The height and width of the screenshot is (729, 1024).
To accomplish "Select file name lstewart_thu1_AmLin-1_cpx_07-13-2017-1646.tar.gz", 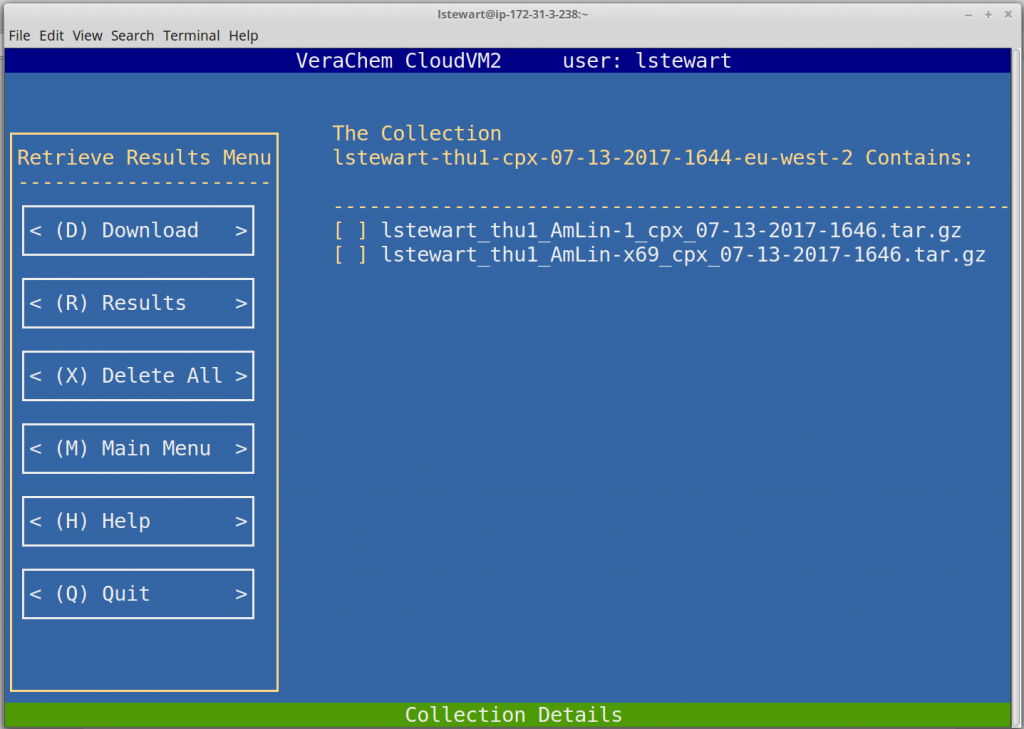I will 671,231.
